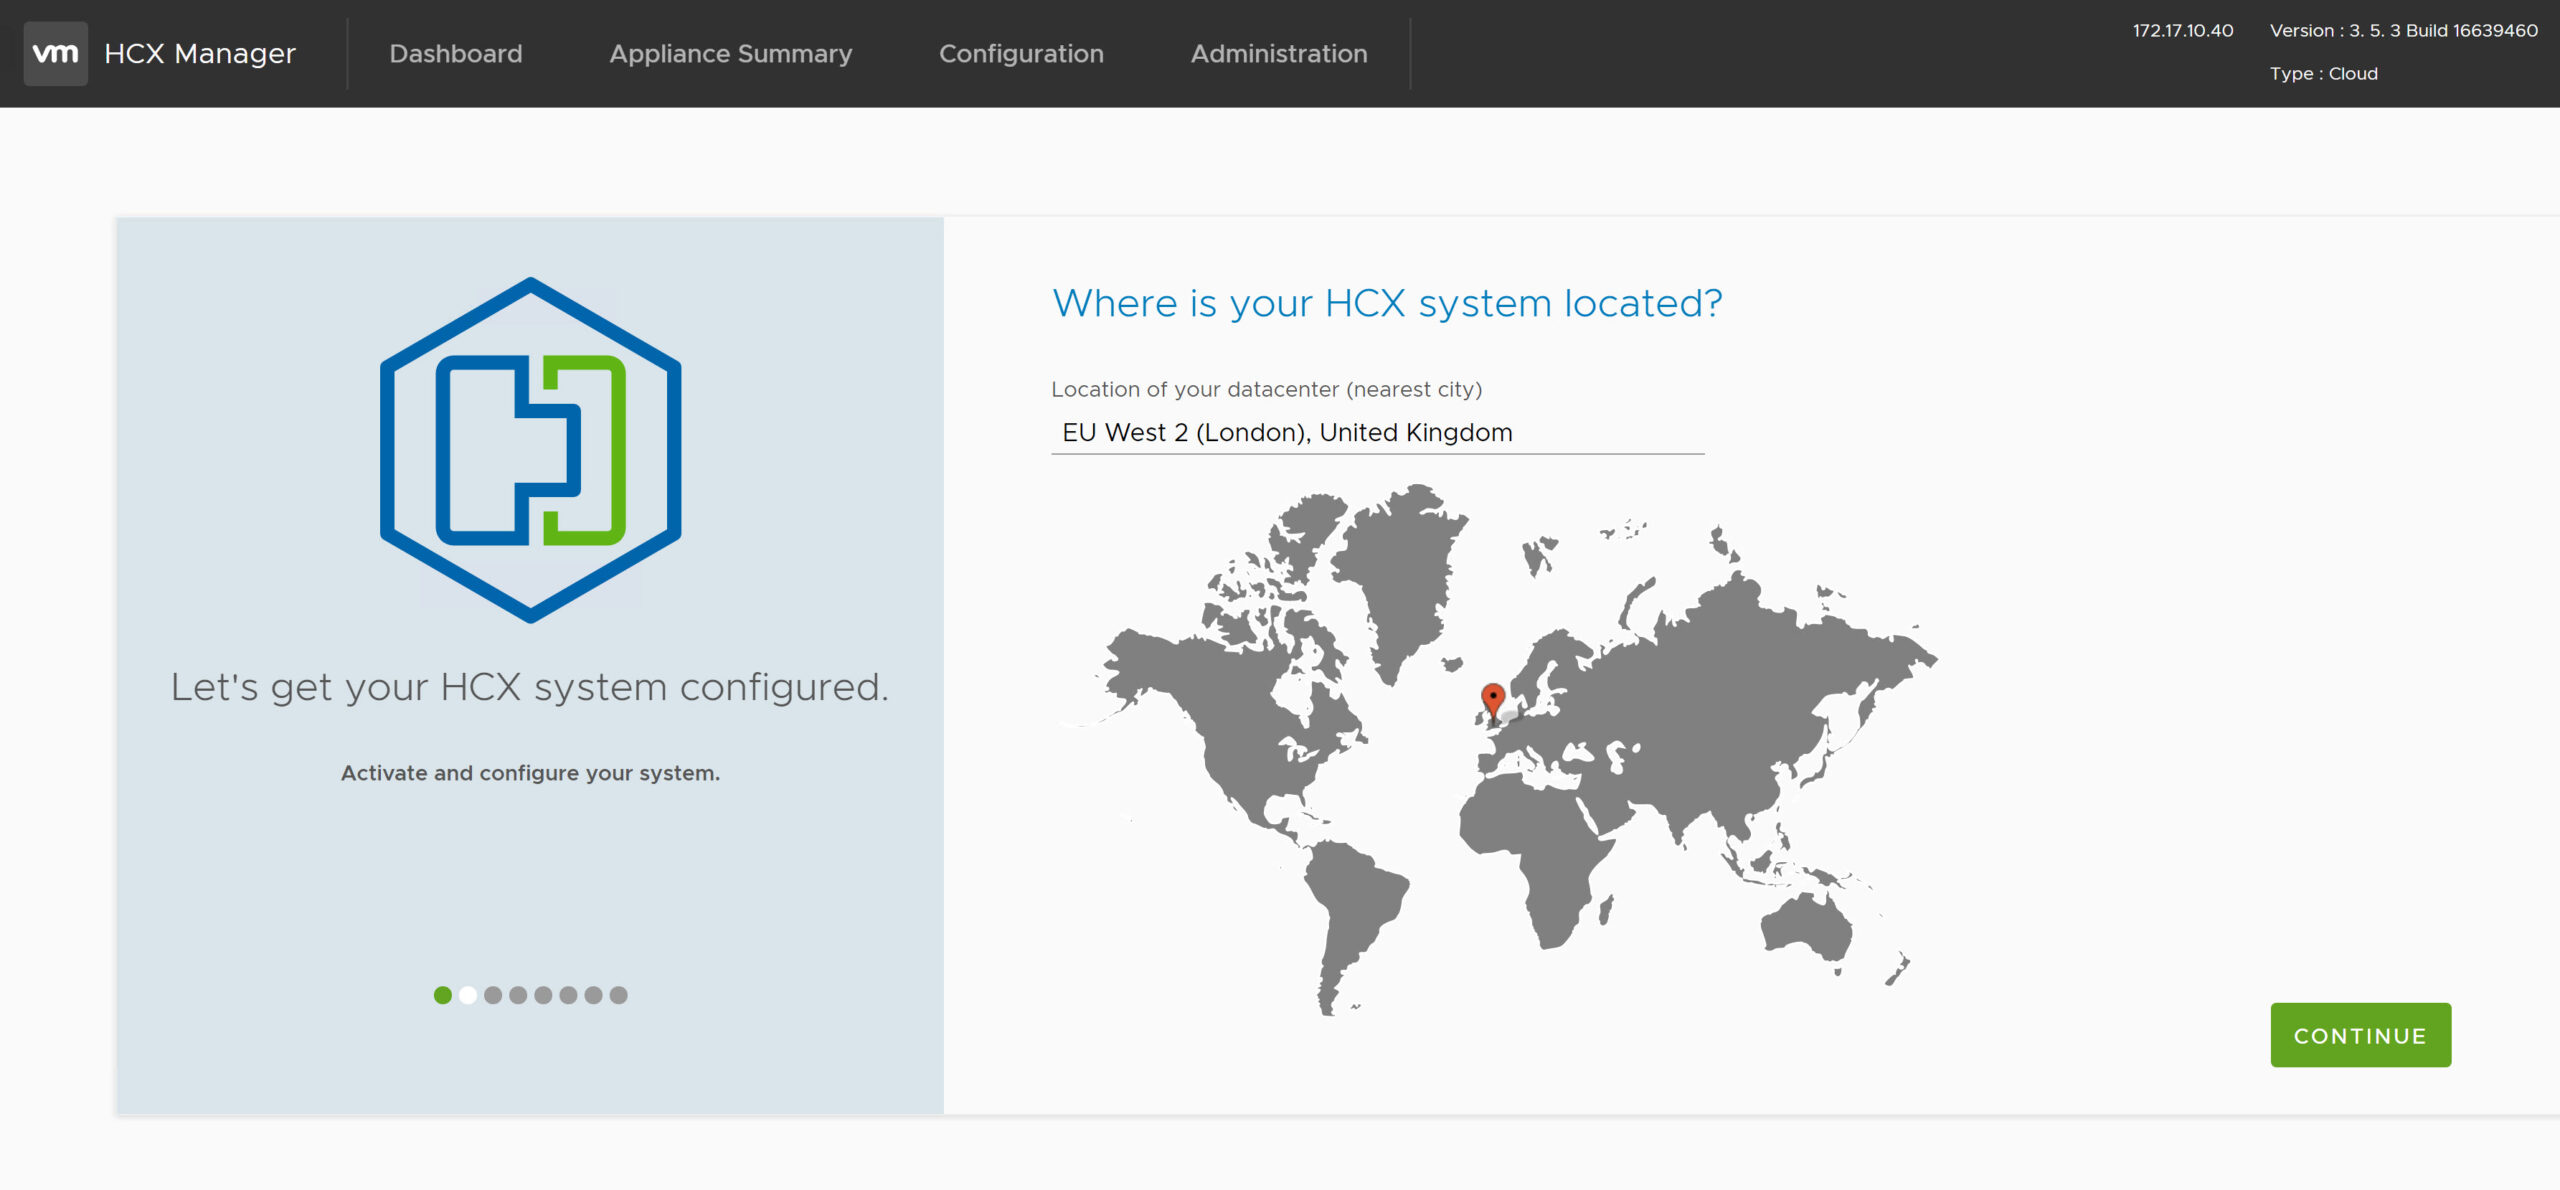
Task: Open the Dashboard menu
Action: pos(455,54)
